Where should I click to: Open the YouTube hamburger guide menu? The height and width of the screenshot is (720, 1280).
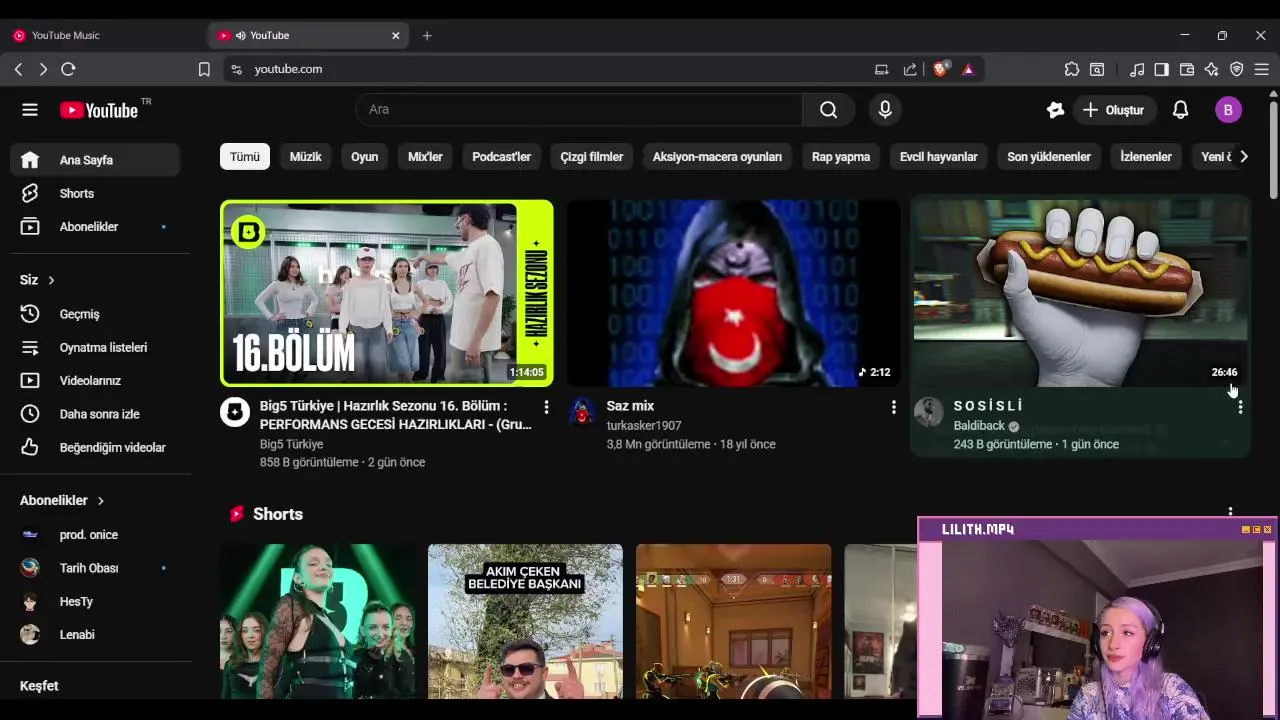coord(30,110)
